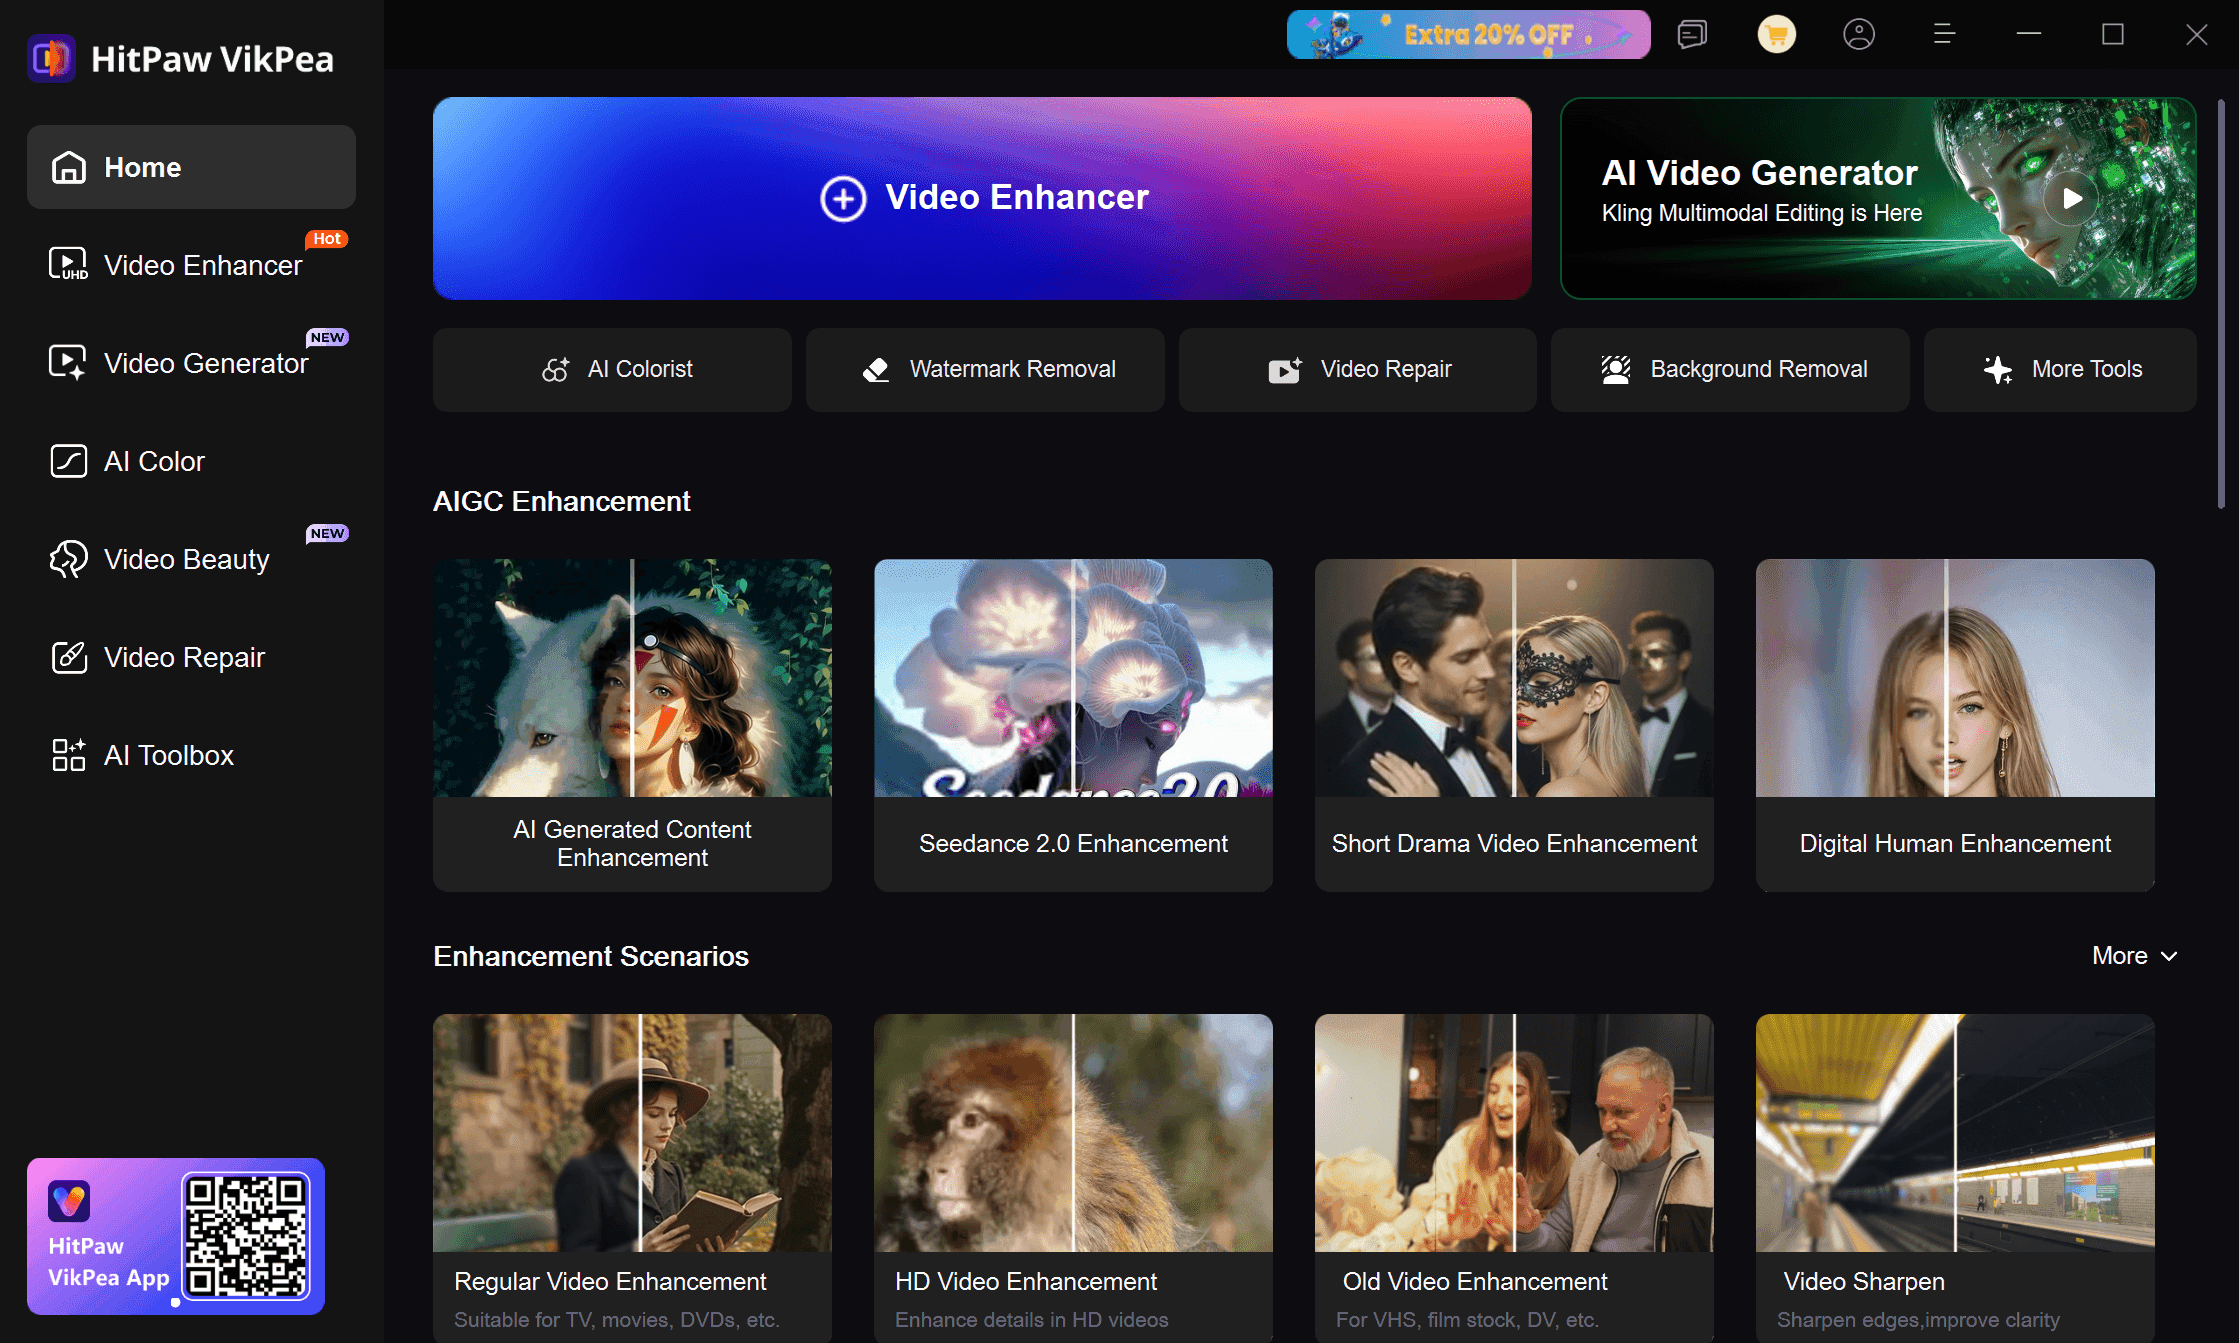Click the Home house icon in sidebar
The width and height of the screenshot is (2239, 1343).
[69, 167]
